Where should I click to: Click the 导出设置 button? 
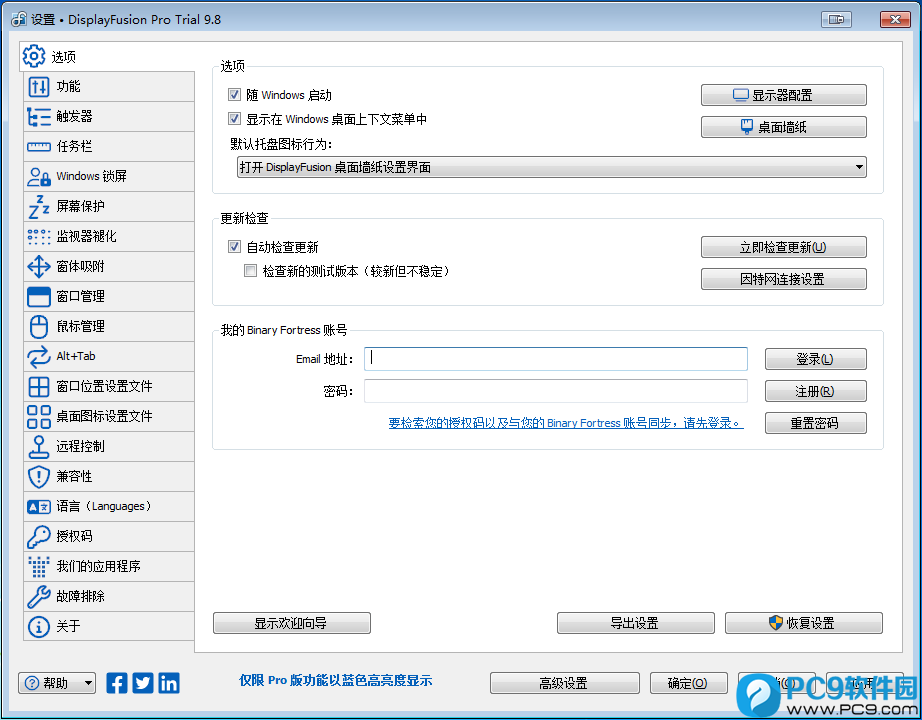coord(636,623)
